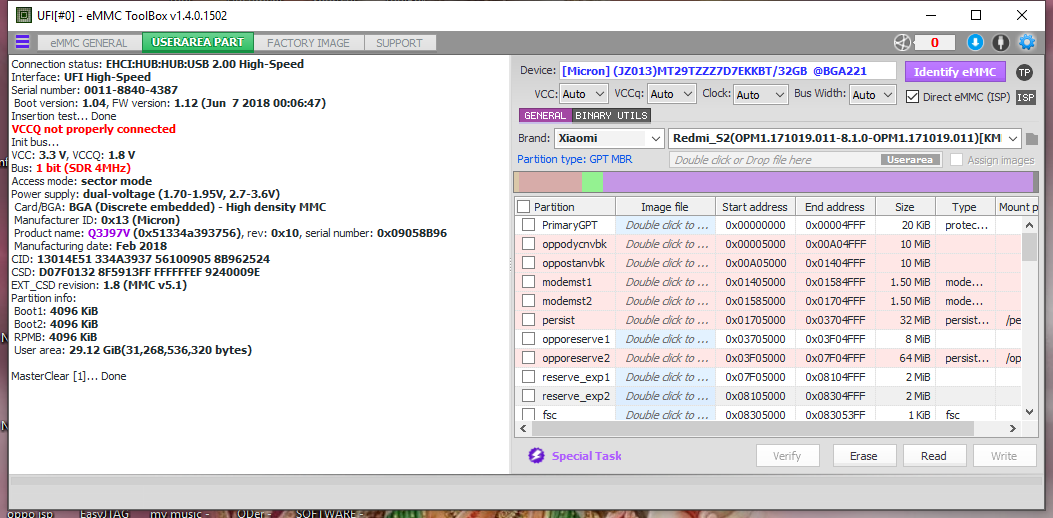Select USERAREA PART tab
1053x518 pixels.
[x=198, y=42]
